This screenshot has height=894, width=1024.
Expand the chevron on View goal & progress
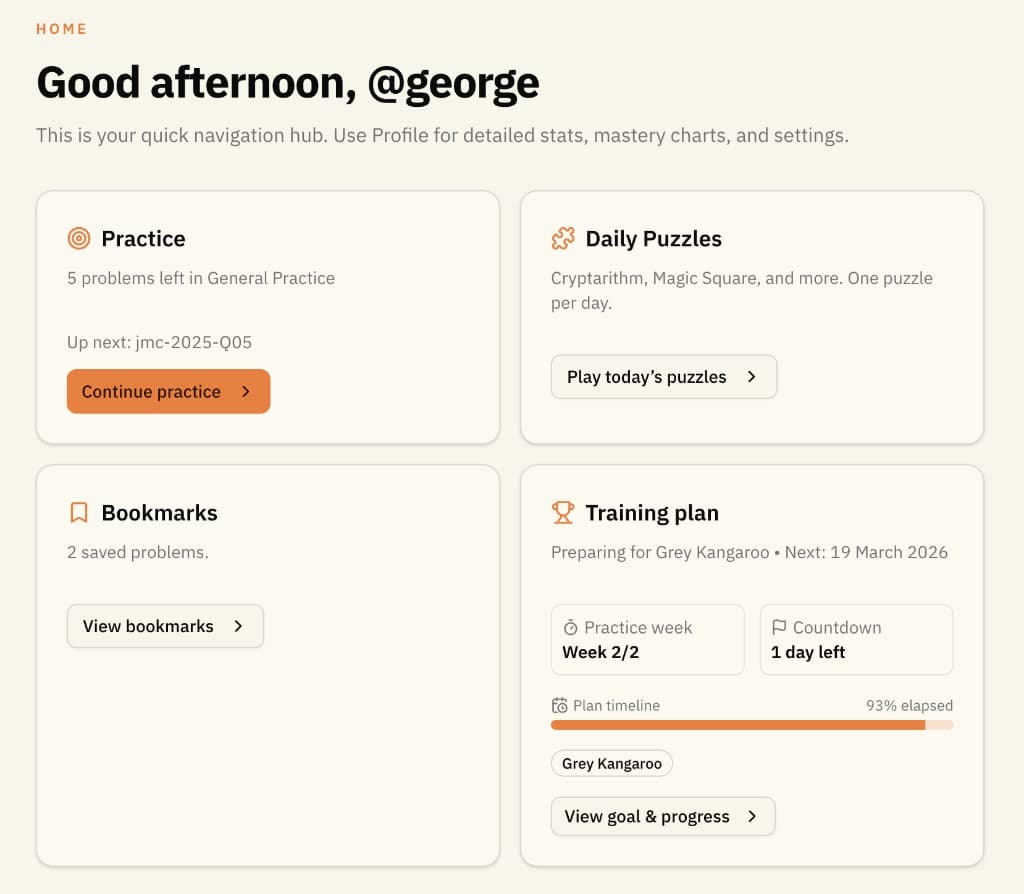(753, 816)
